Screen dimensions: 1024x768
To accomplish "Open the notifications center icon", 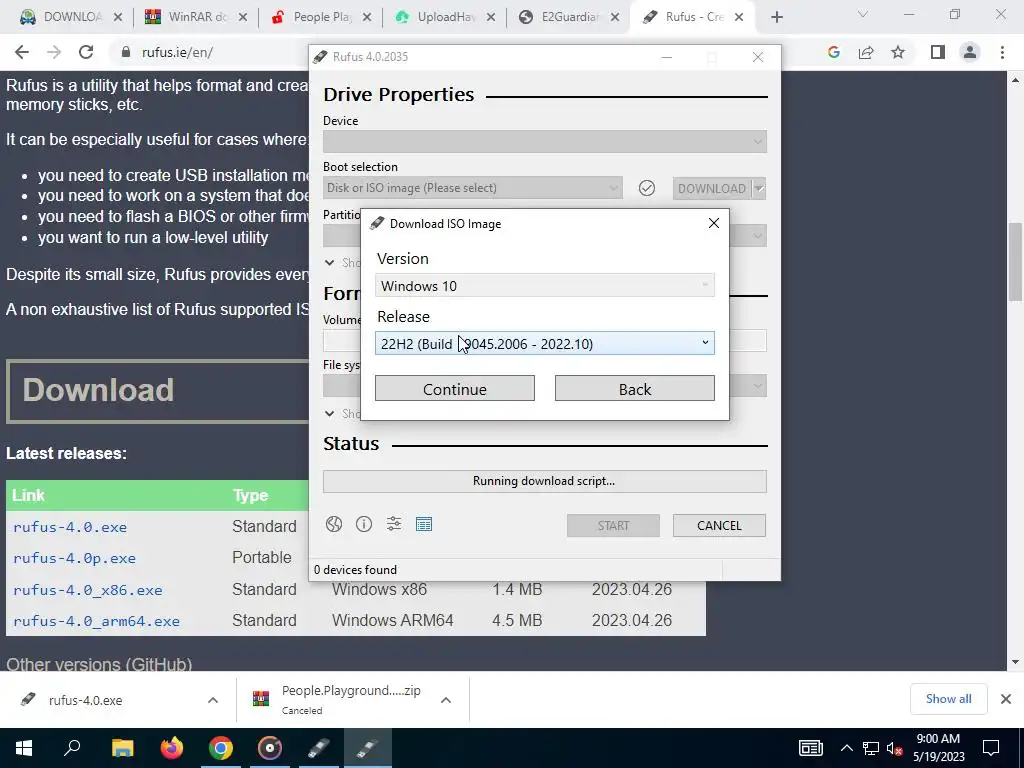I will [x=991, y=748].
